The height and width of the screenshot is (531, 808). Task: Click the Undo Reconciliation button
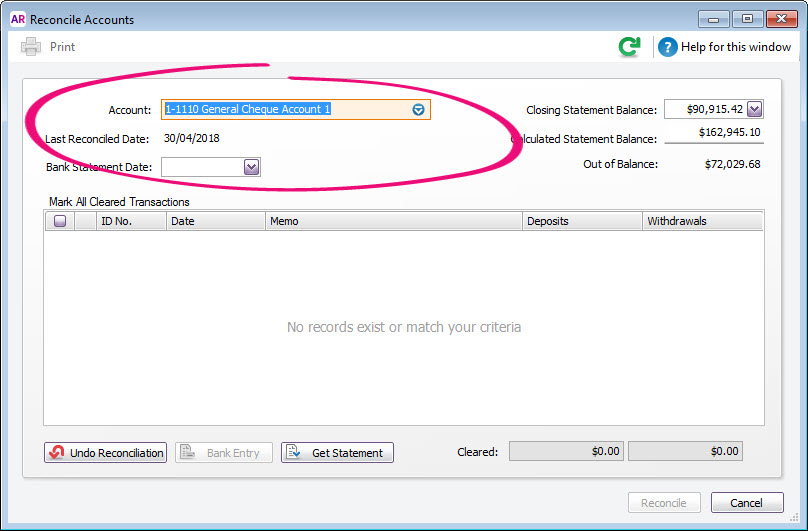click(105, 453)
